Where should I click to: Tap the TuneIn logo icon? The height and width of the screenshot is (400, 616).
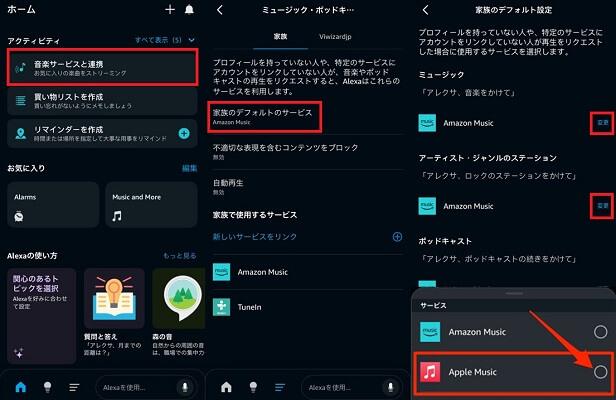coord(221,307)
